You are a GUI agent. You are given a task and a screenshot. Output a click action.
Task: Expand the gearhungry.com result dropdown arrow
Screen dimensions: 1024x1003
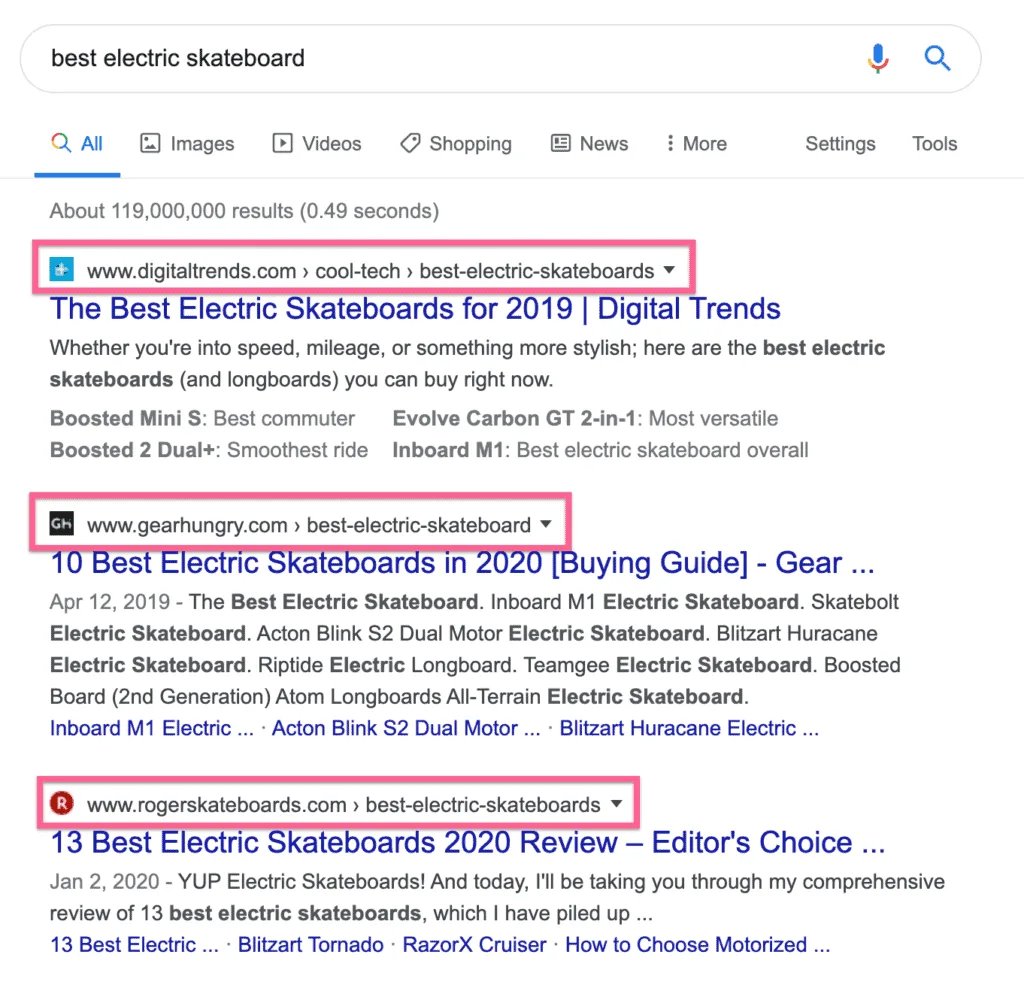(x=546, y=524)
